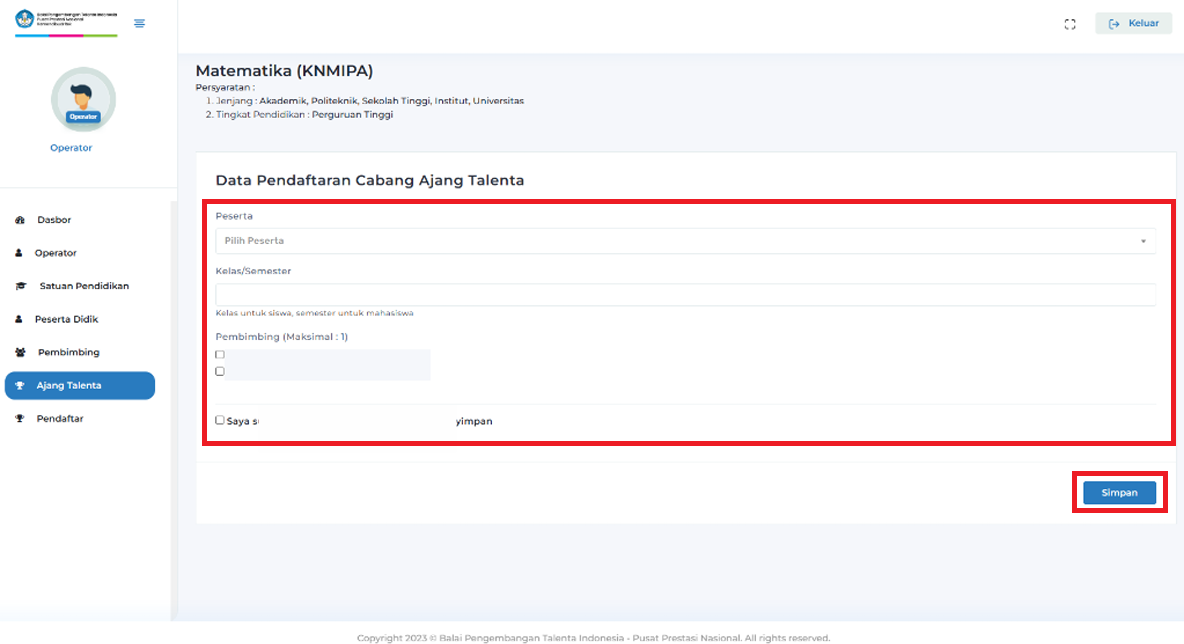This screenshot has width=1184, height=644.
Task: Click the Ajang Talenta trophy icon
Action: click(20, 386)
